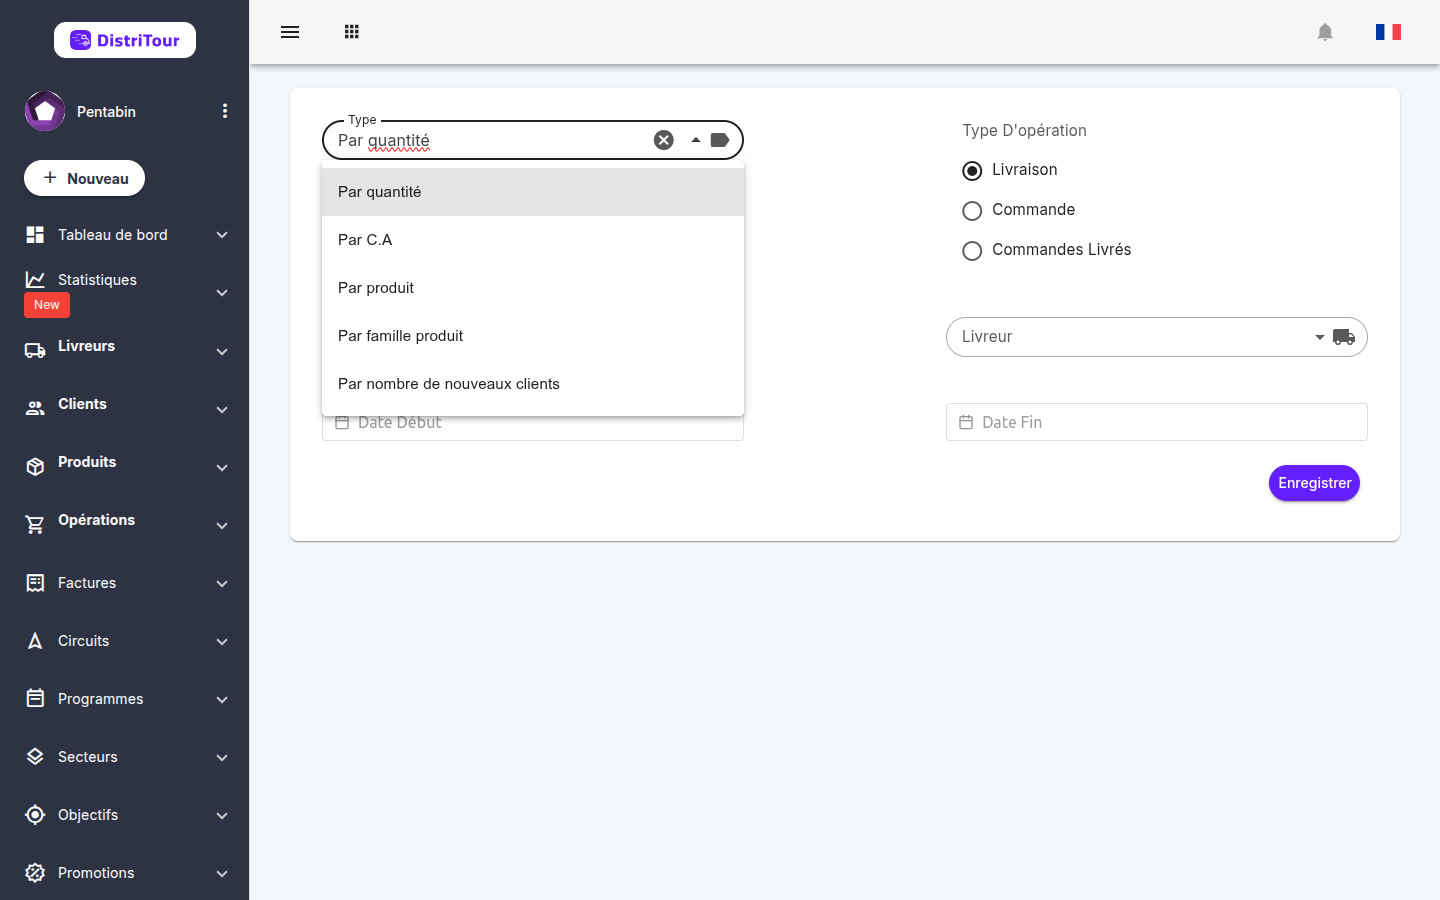Screen dimensions: 1440x900
Task: Collapse the Type dropdown arrow
Action: click(696, 140)
